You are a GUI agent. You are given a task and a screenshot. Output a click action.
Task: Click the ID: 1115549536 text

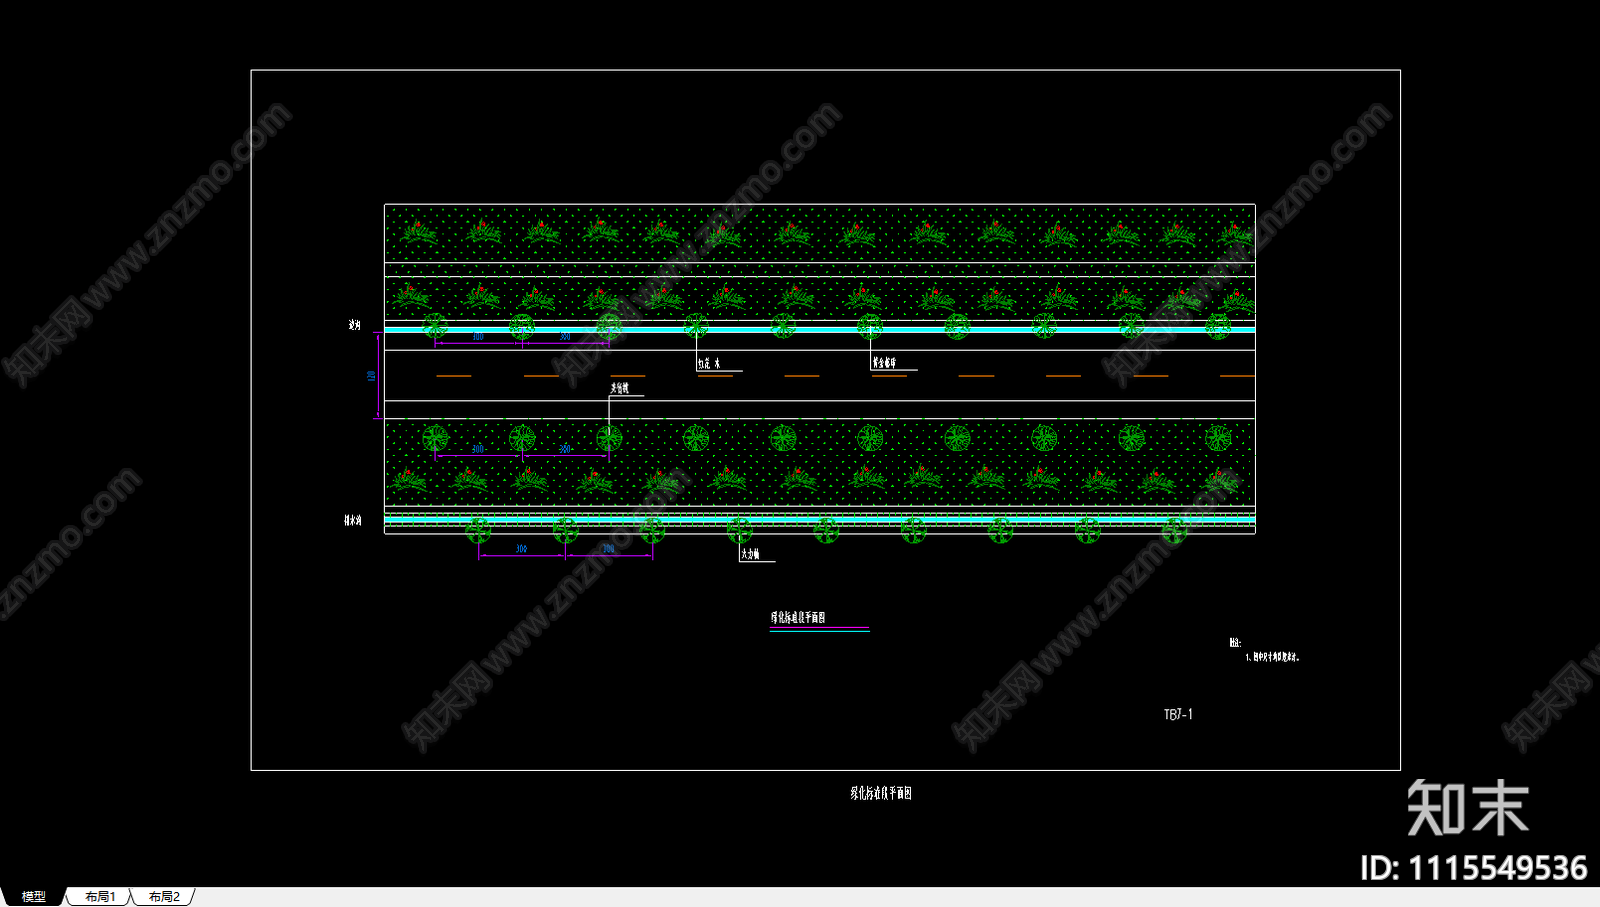[1473, 867]
